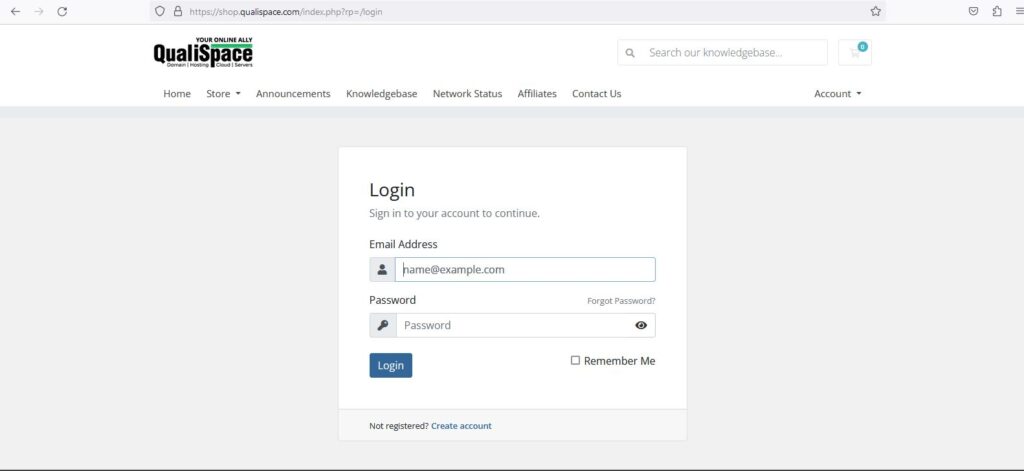Click the browser reload icon
Screen dimensions: 1024x471
pyautogui.click(x=62, y=11)
